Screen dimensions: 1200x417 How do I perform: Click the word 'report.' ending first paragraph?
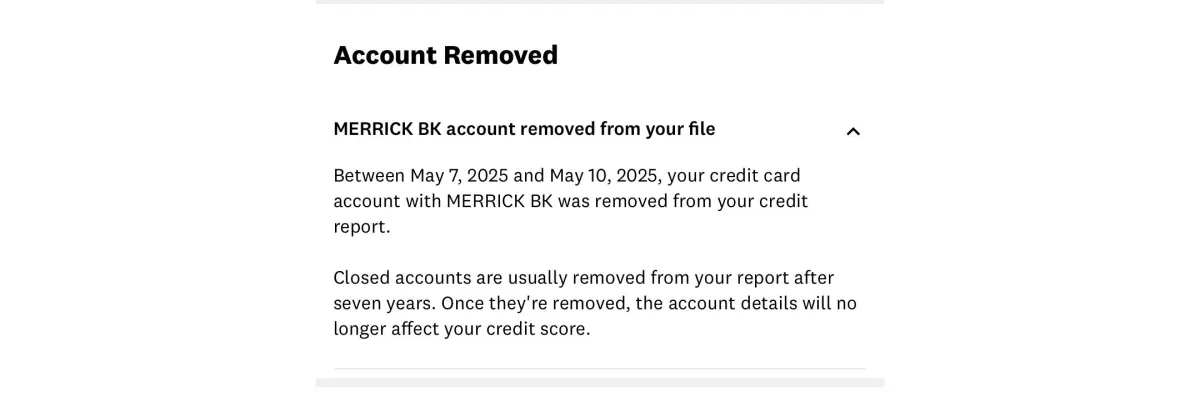coord(362,227)
